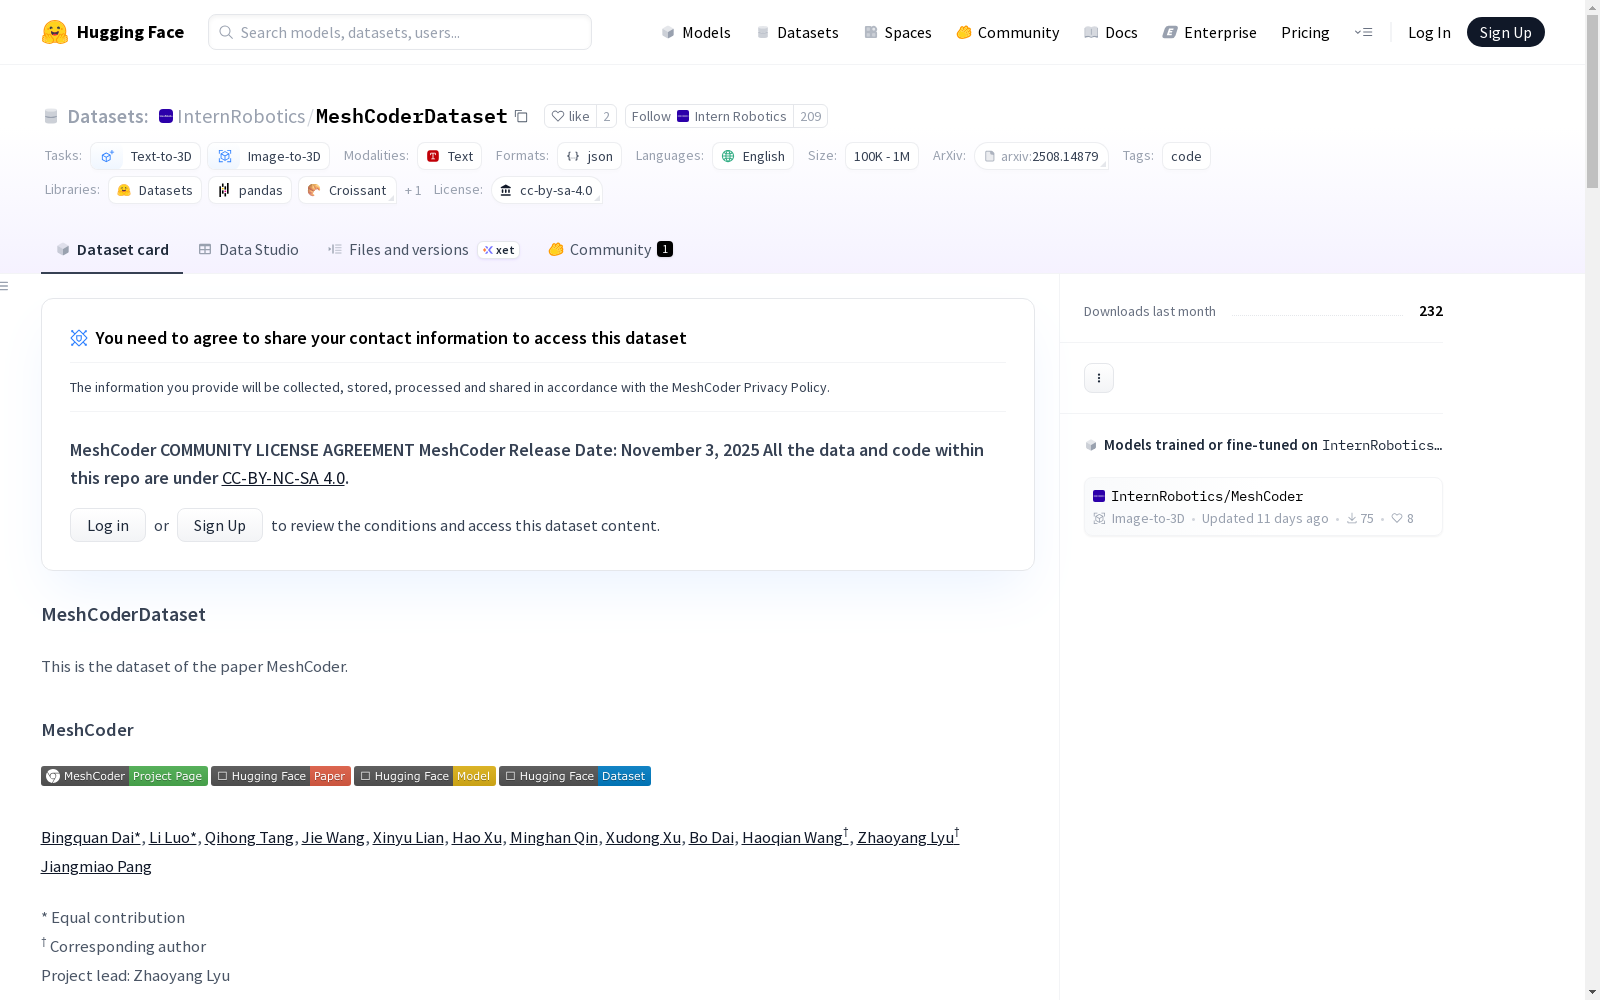Open author link Xudong Xu
1600x1000 pixels.
(x=643, y=838)
